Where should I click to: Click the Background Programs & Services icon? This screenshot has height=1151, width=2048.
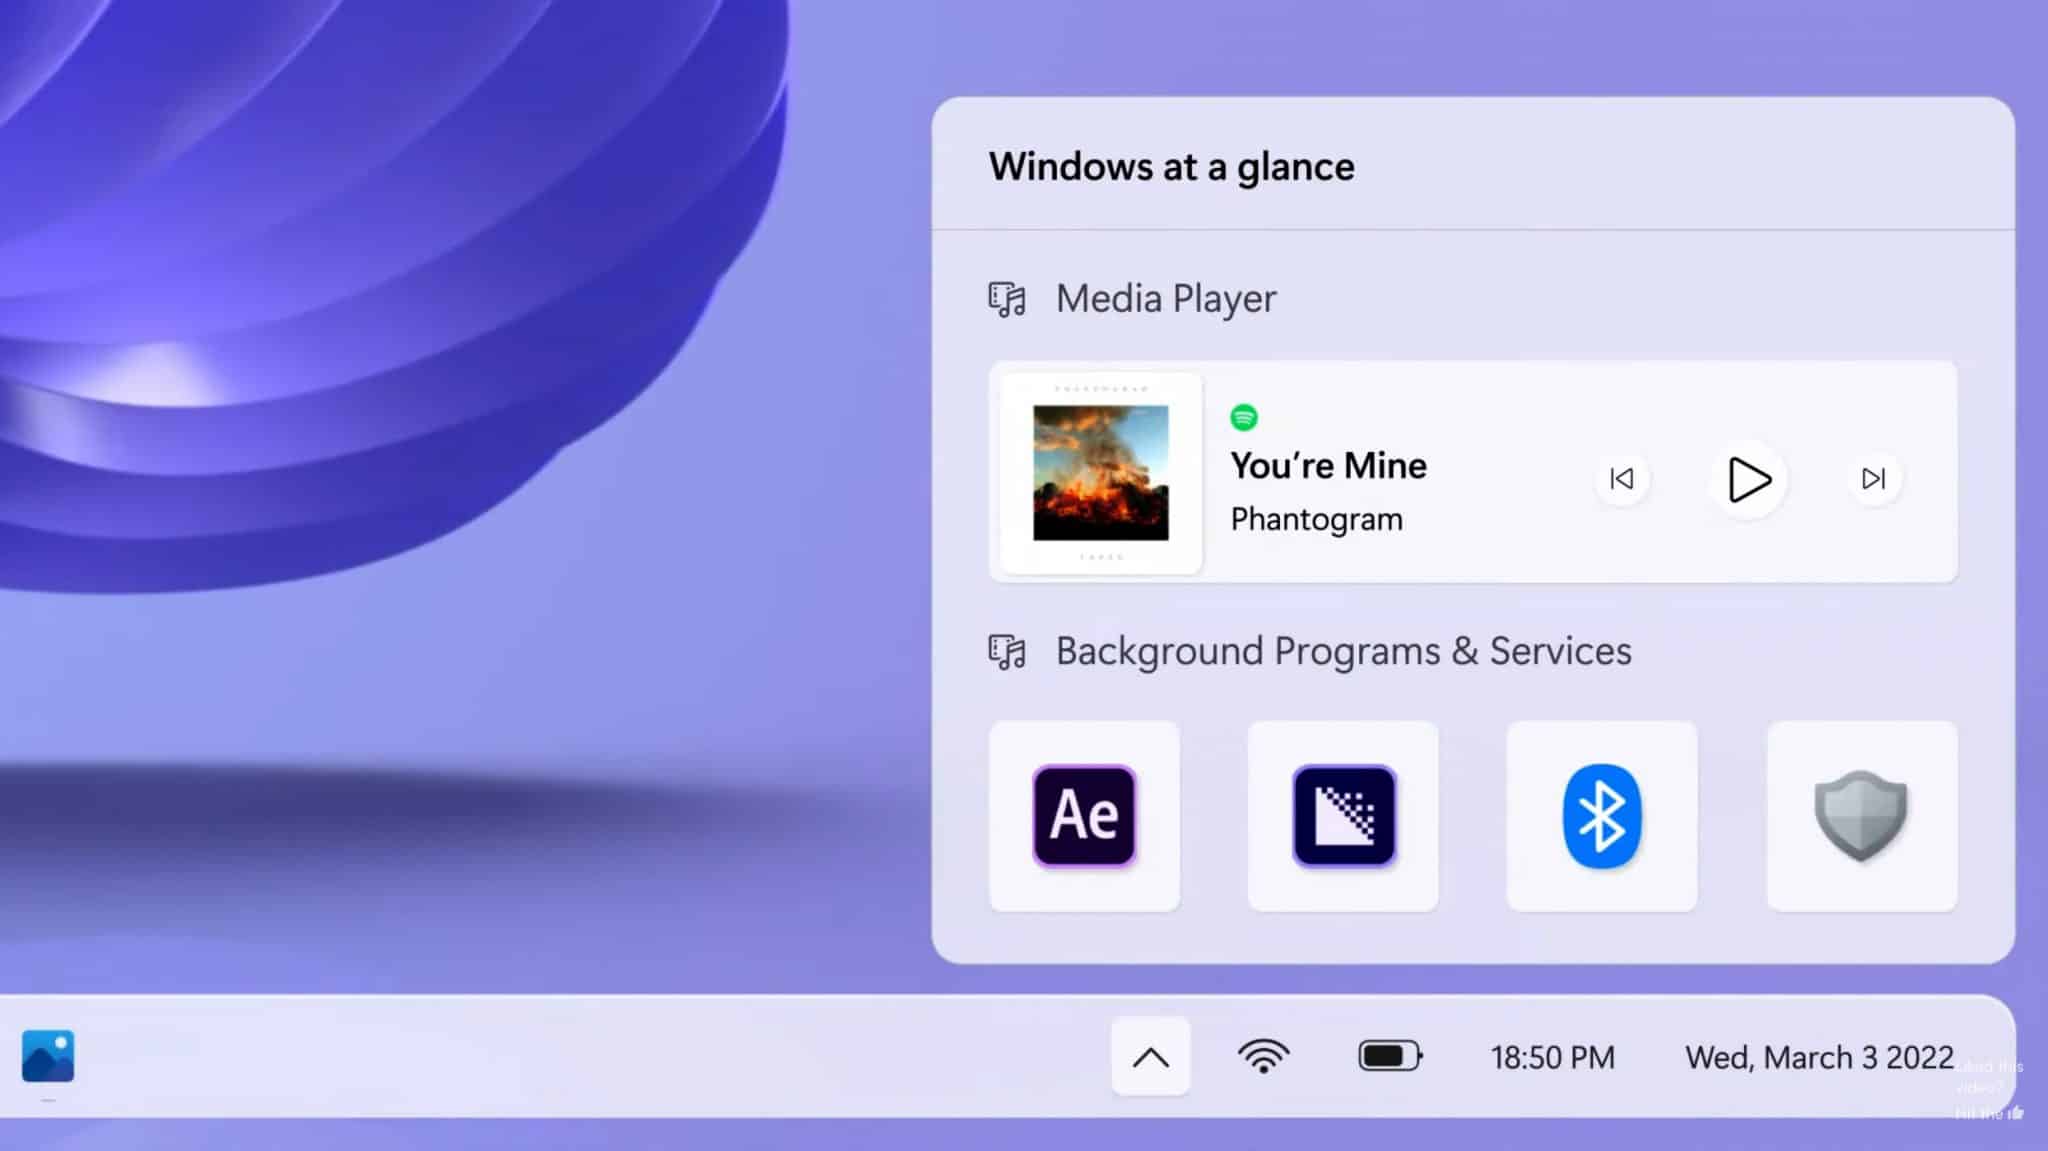point(1006,650)
